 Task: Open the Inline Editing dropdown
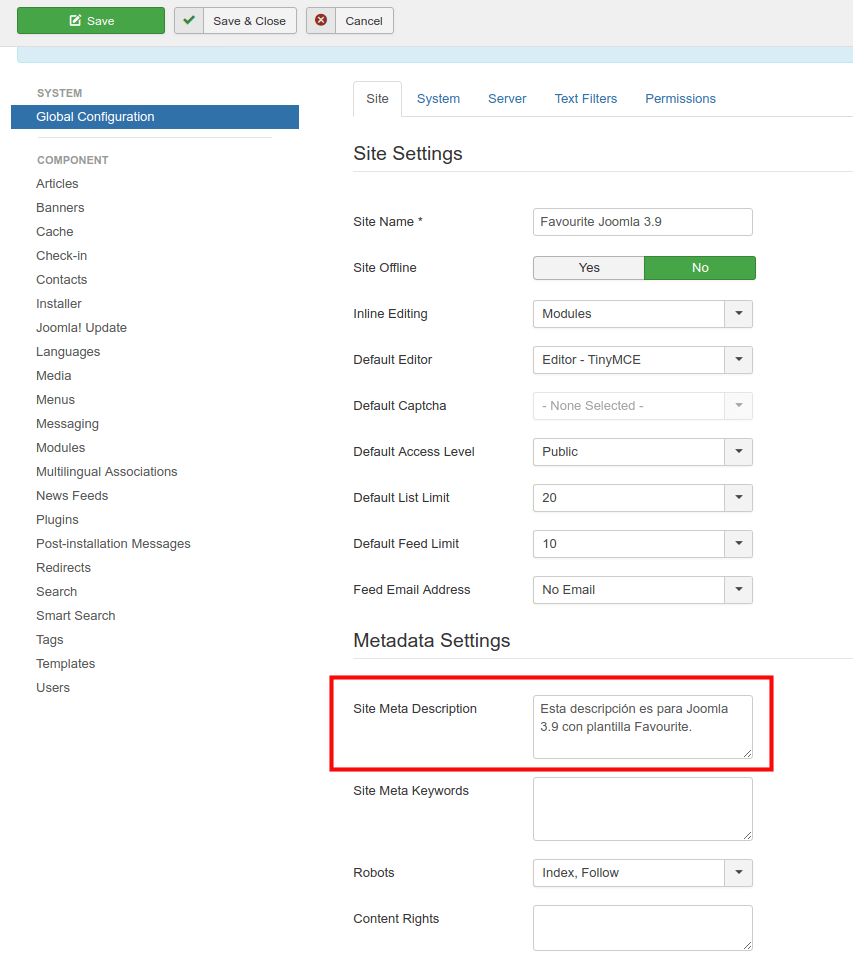tap(642, 314)
